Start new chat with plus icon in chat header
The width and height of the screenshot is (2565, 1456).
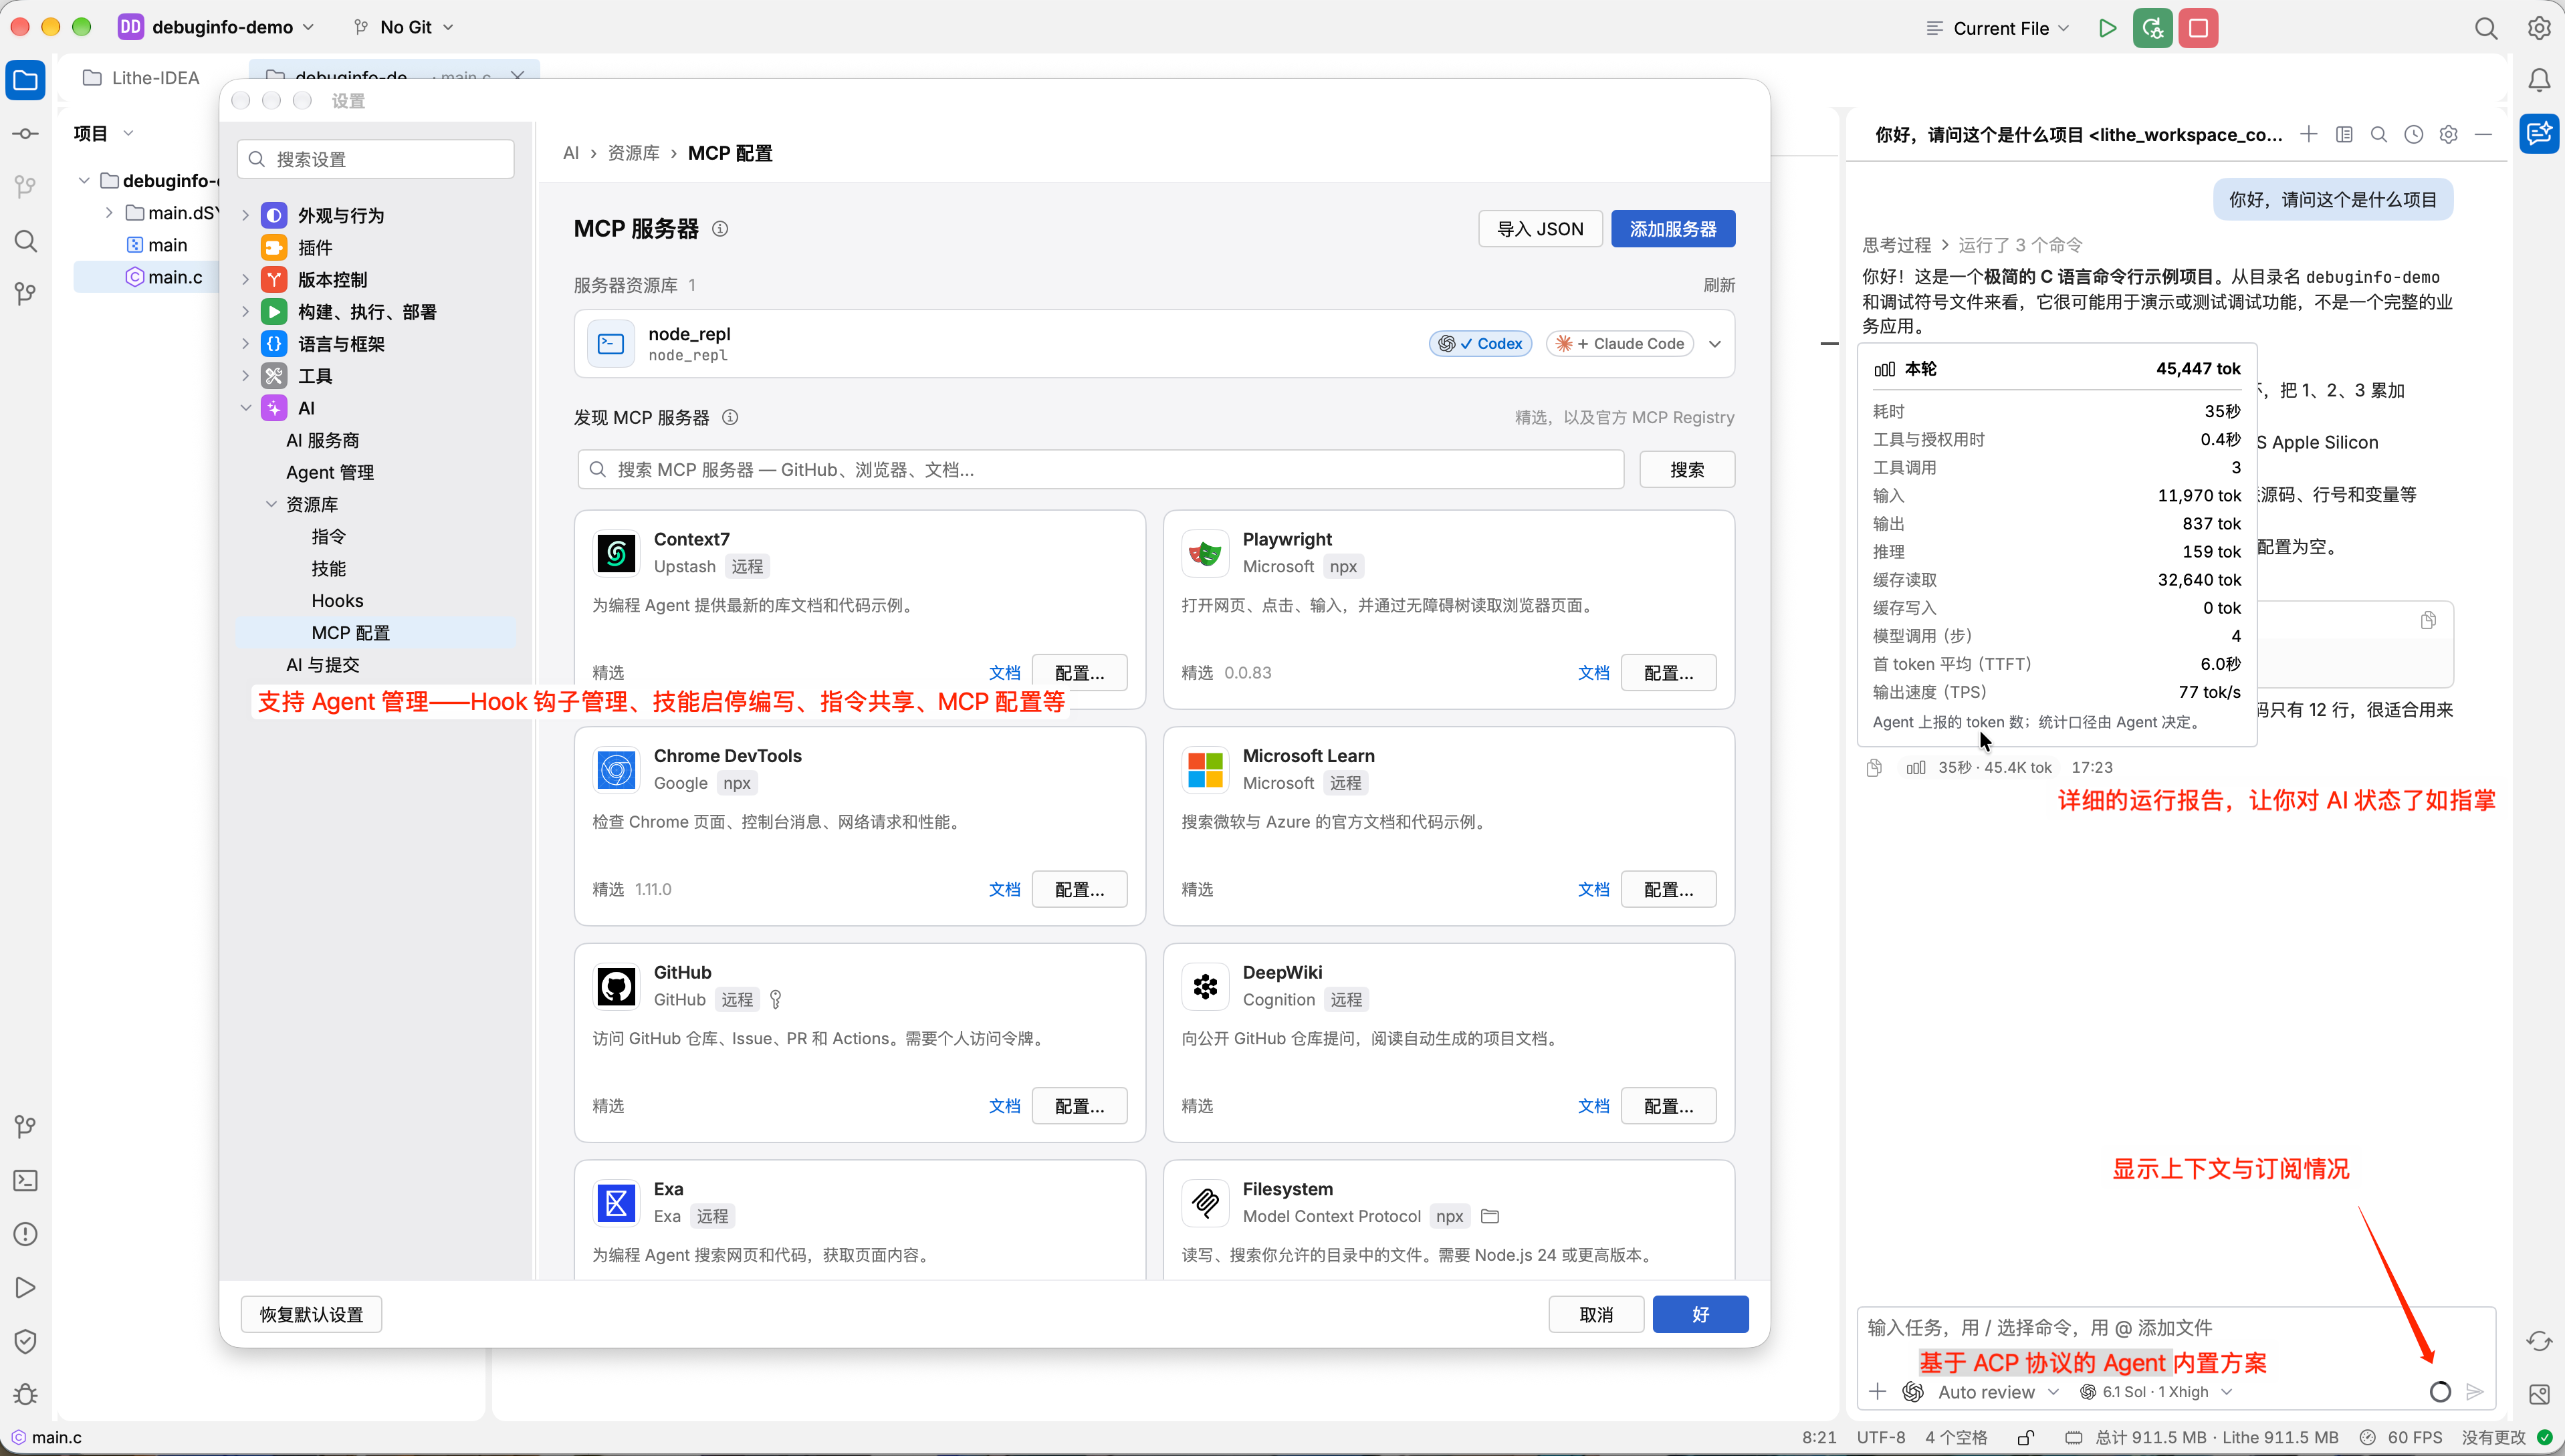pyautogui.click(x=2309, y=134)
